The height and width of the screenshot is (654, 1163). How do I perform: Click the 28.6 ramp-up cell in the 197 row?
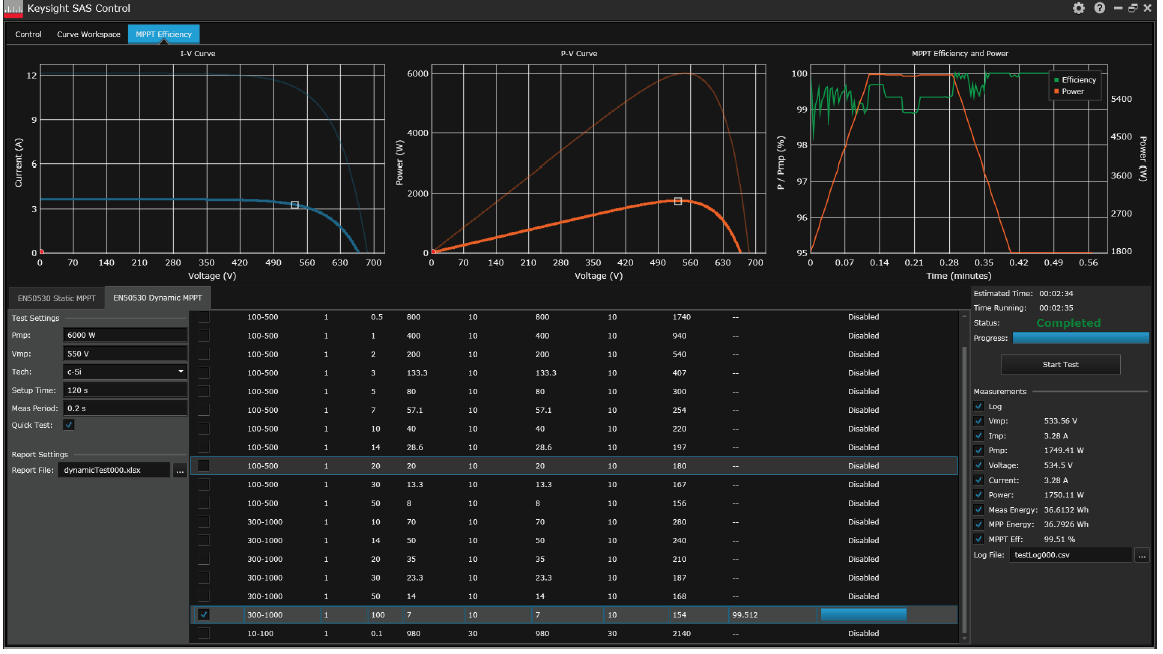(415, 449)
